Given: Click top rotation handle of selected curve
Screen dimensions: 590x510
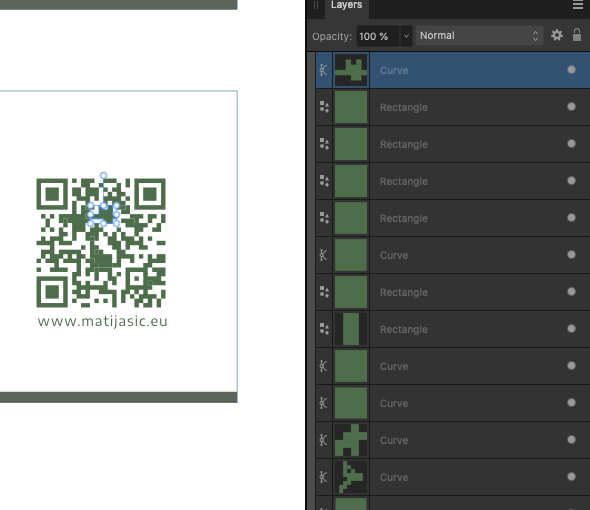Looking at the screenshot, I should click(103, 175).
